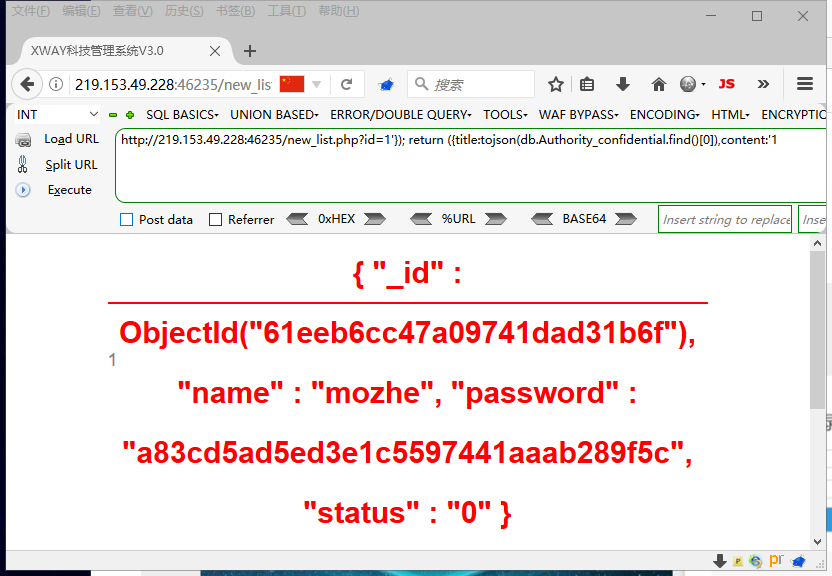This screenshot has height=576, width=832.
Task: Open the INT type dropdown
Action: pyautogui.click(x=57, y=115)
